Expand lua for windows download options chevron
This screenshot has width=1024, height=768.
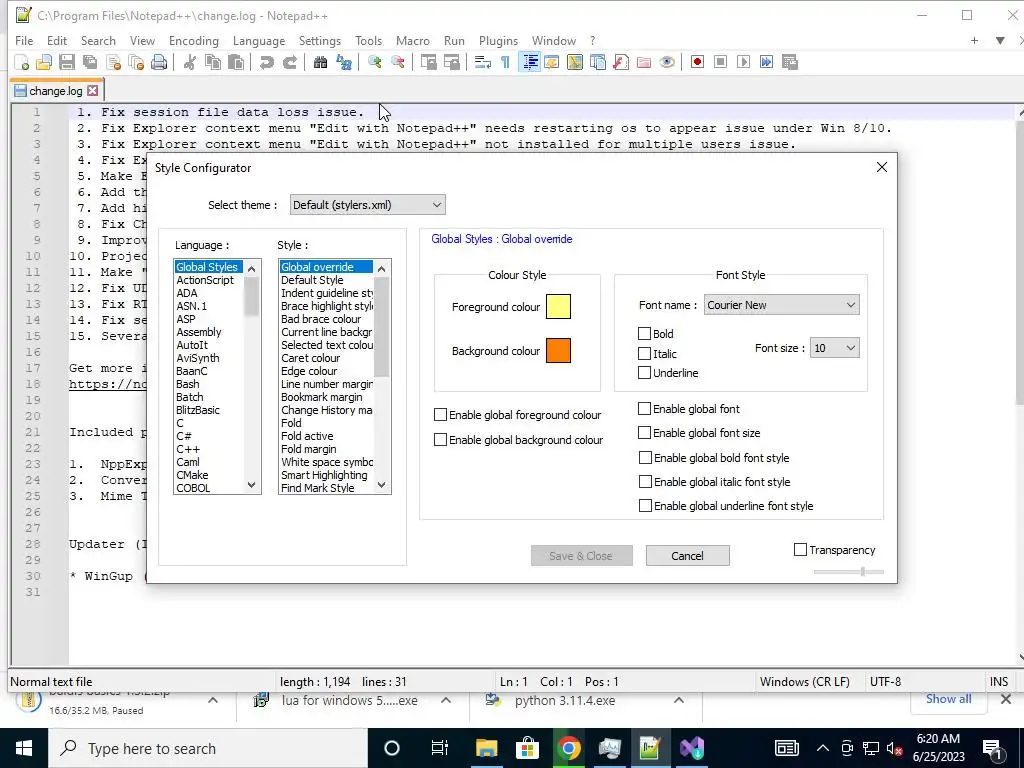tap(445, 700)
